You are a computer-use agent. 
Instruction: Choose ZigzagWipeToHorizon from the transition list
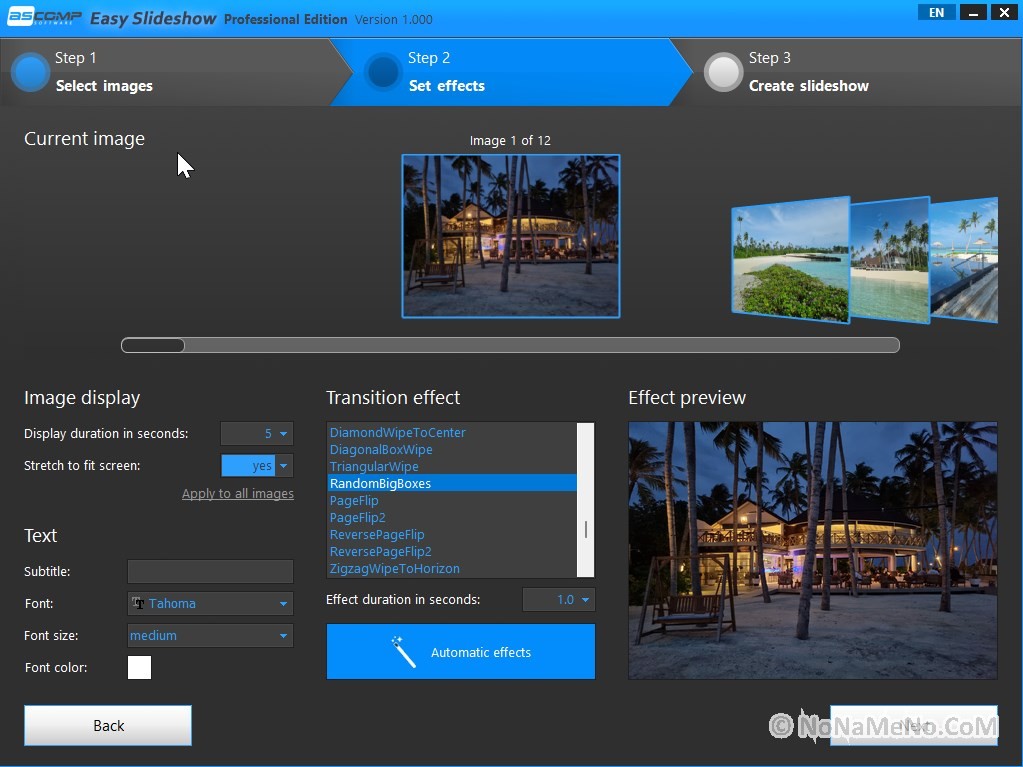[x=394, y=568]
